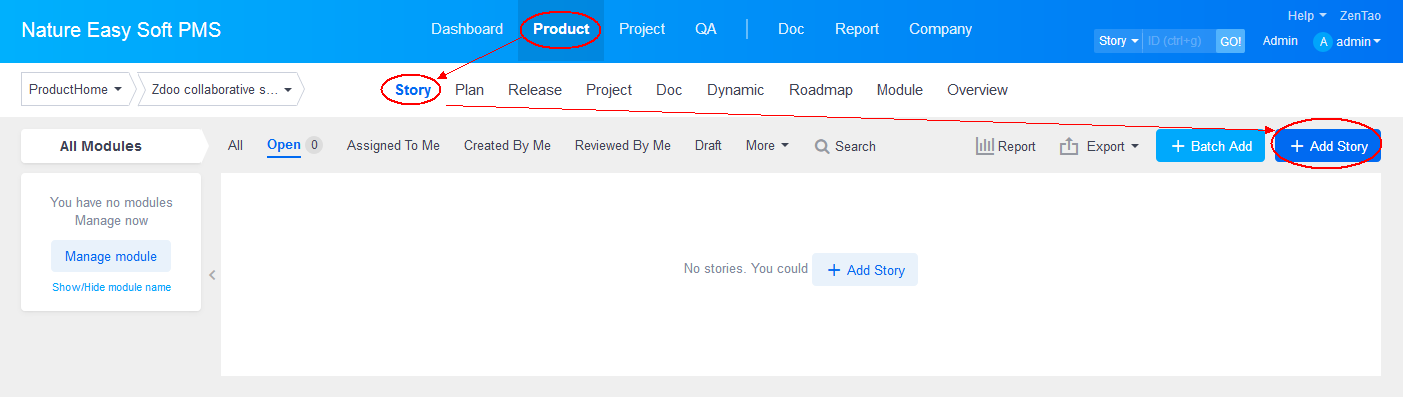Viewport: 1403px width, 397px height.
Task: Open the Zdoo collaborative product dropdown
Action: click(221, 89)
